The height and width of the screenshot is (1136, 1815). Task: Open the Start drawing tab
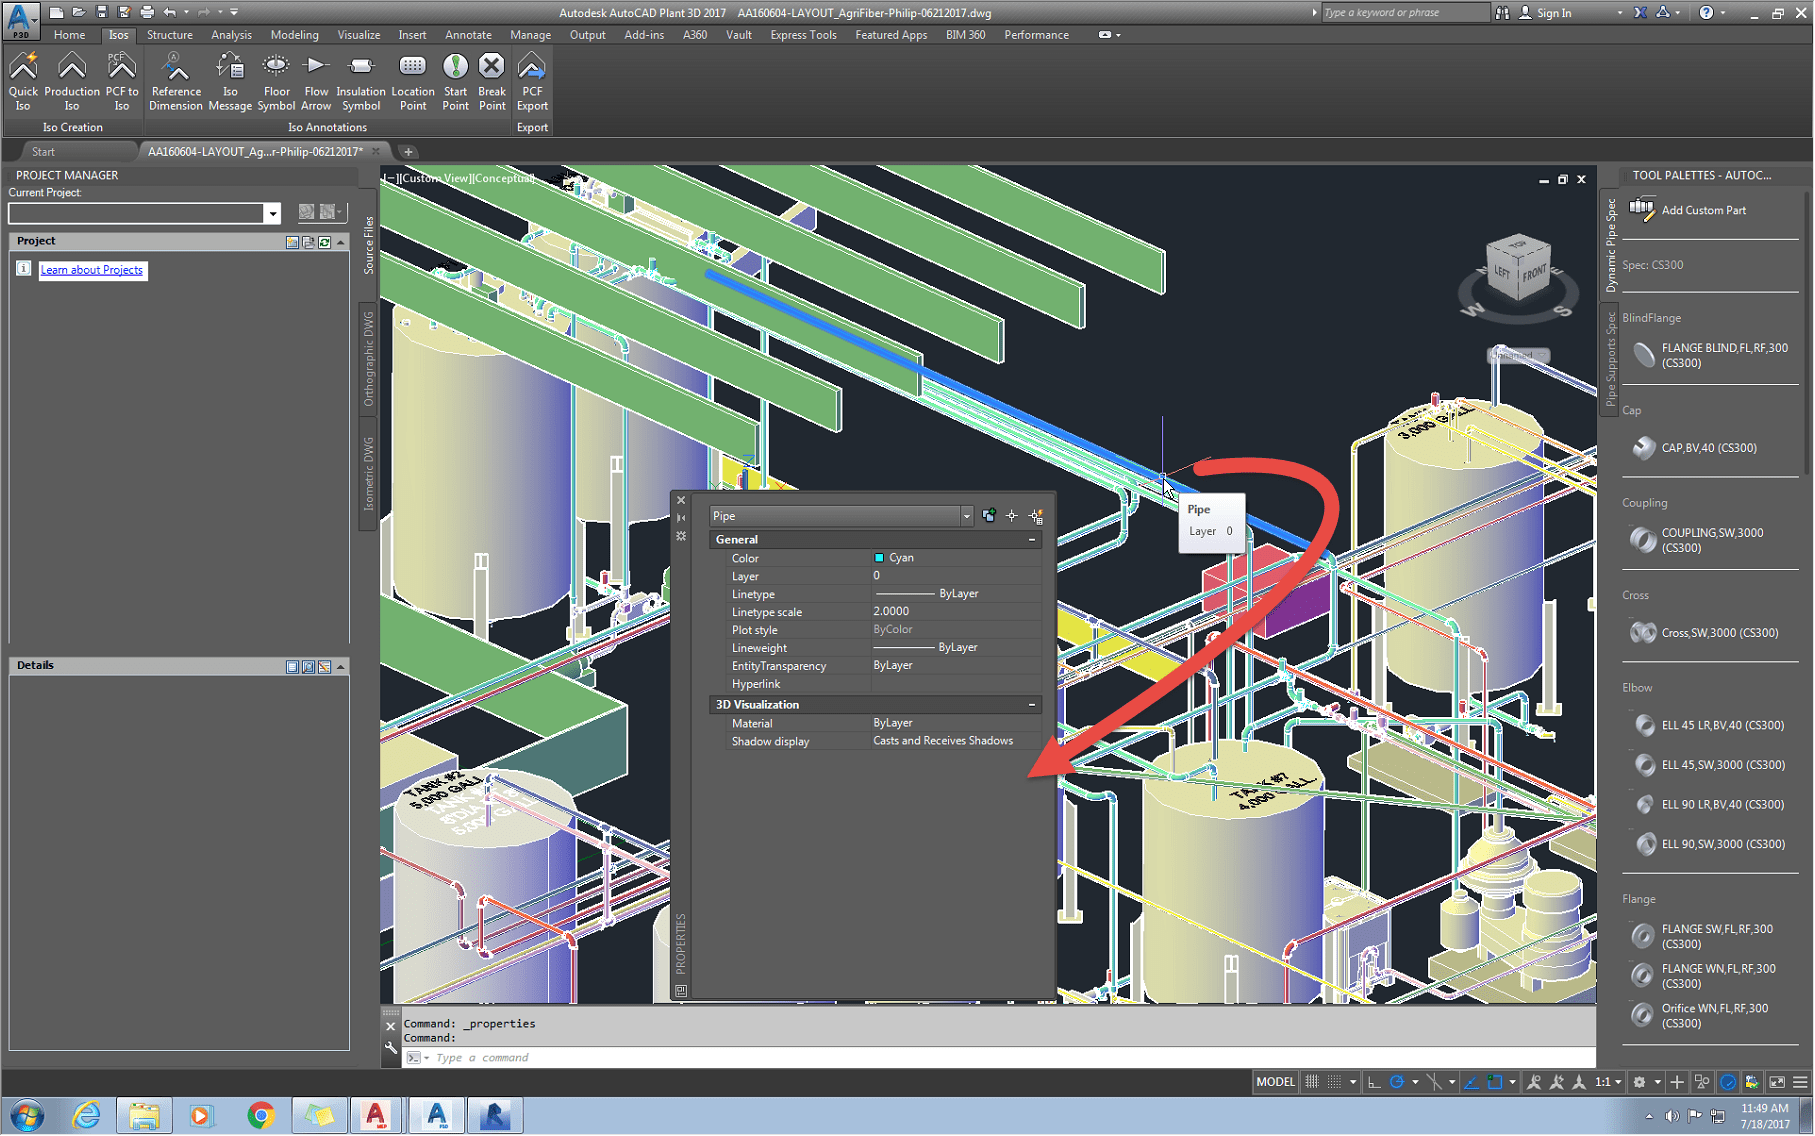(x=43, y=152)
